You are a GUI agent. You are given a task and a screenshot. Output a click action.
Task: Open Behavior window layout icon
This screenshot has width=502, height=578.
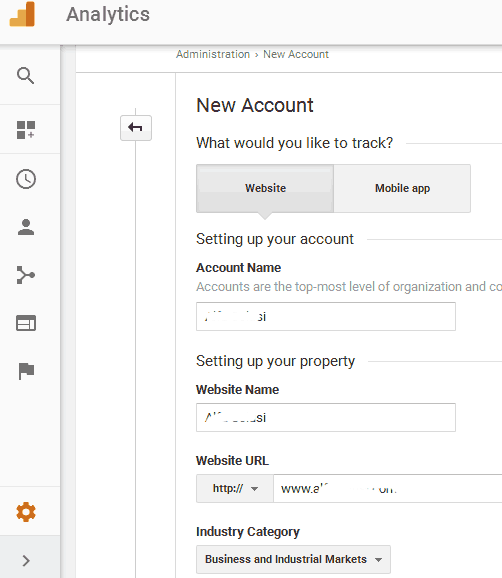pos(26,323)
